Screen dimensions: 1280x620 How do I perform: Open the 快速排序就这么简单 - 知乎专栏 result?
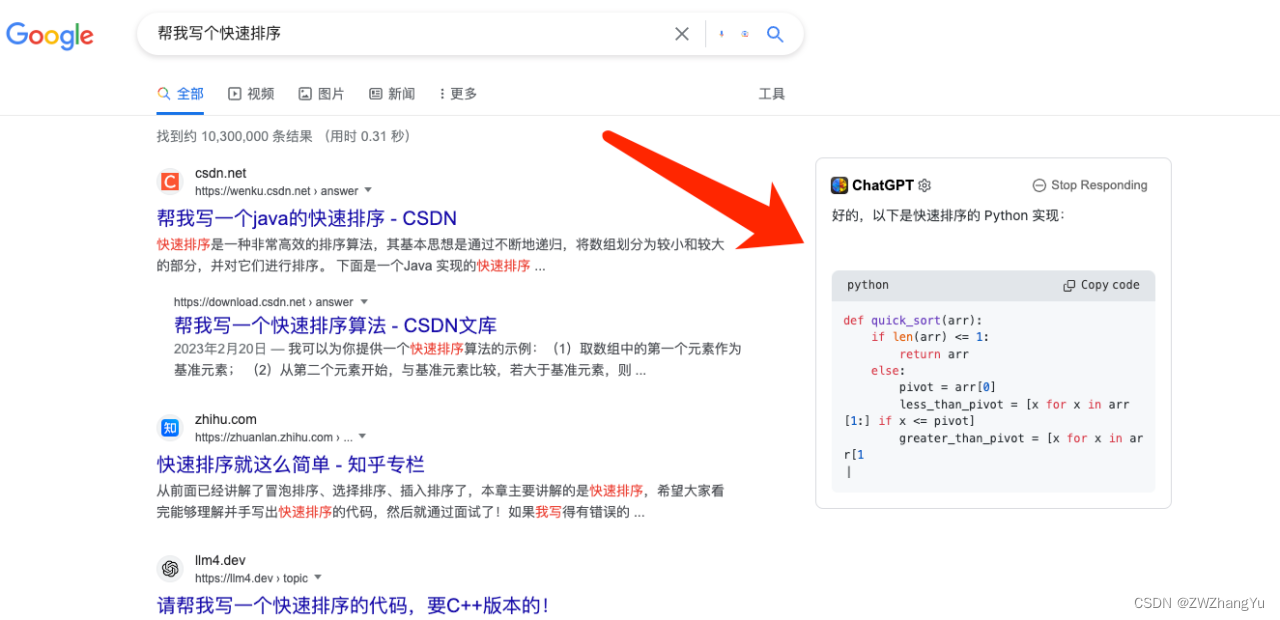click(x=291, y=465)
